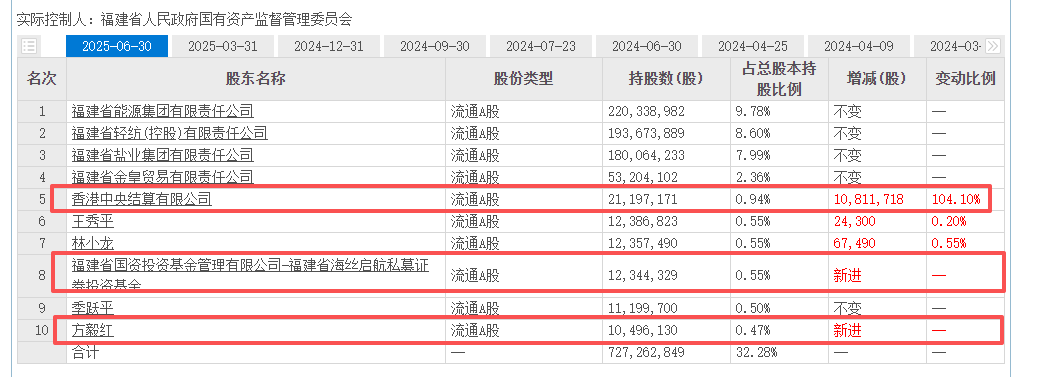The height and width of the screenshot is (377, 1054).
Task: Click the 实际控制人 controller text line
Action: [184, 19]
